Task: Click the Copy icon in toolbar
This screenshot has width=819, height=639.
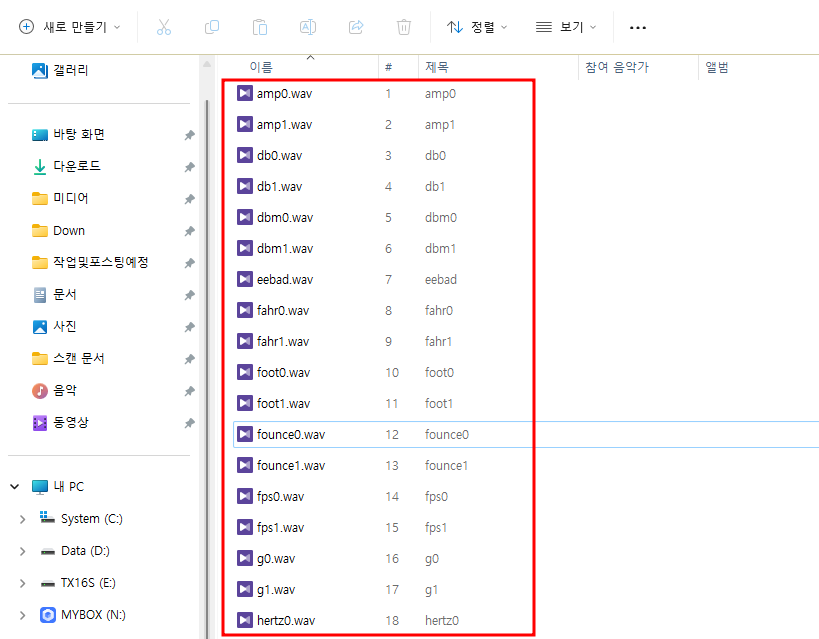Action: [212, 27]
